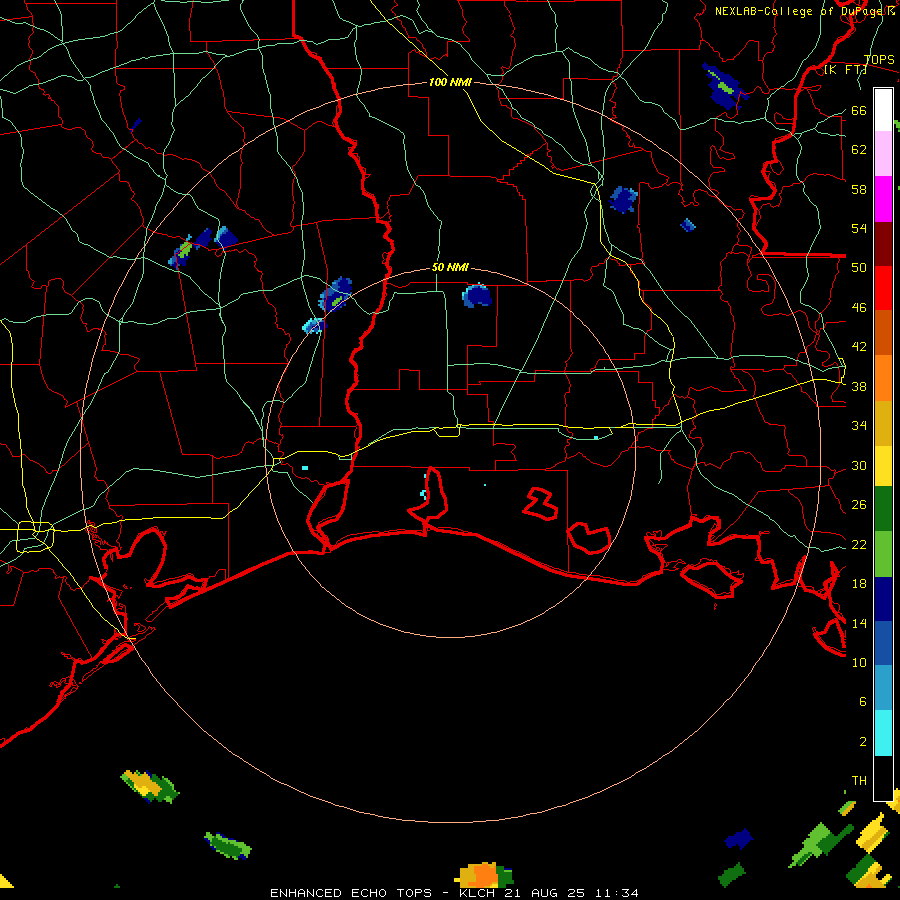The image size is (900, 900).
Task: Click the light green legend swatch
Action: point(883,554)
